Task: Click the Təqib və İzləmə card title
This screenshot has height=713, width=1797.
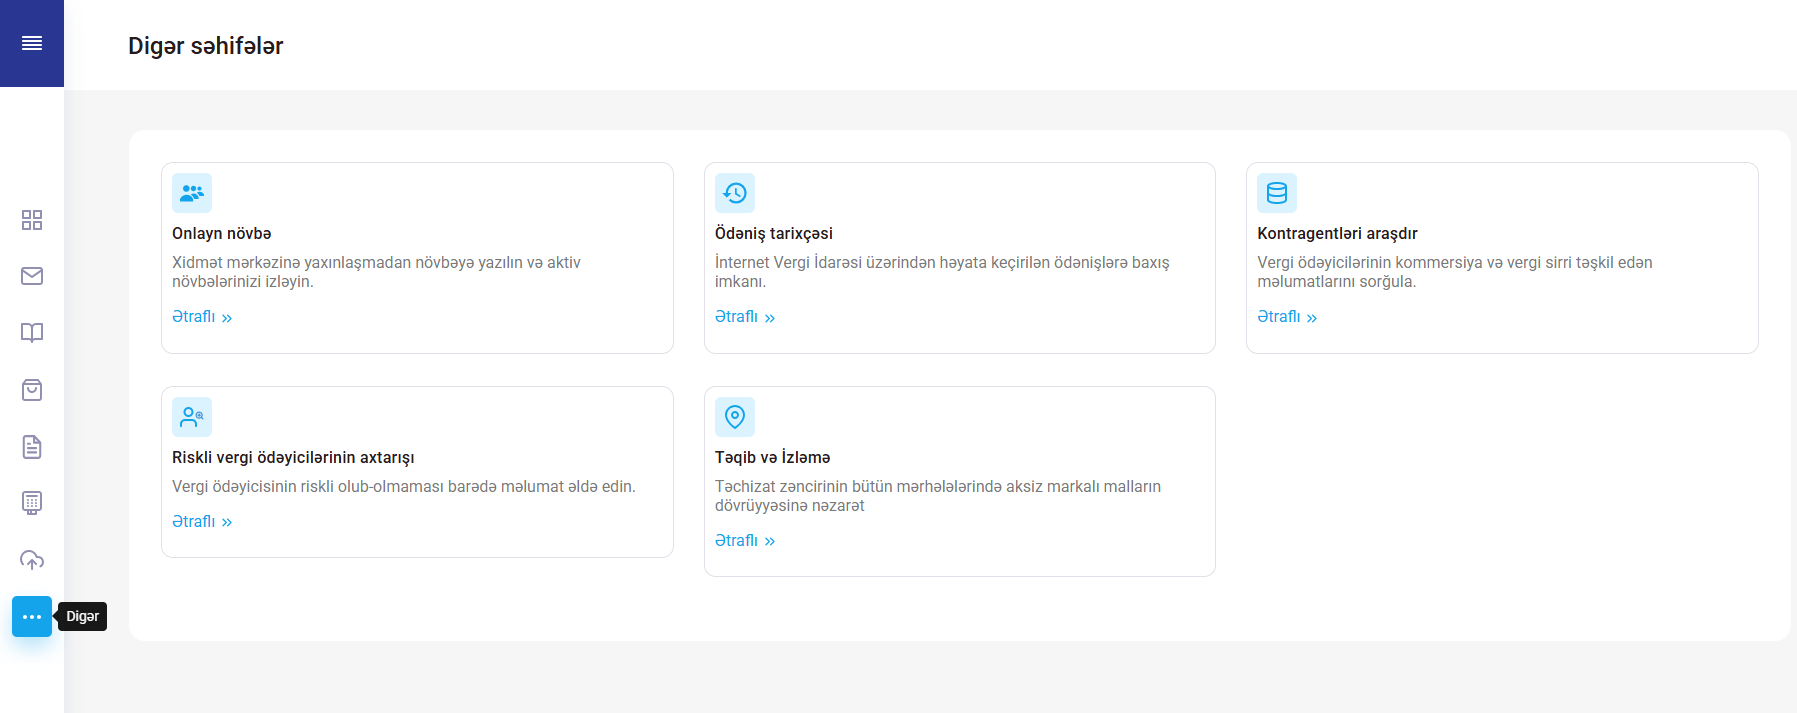Action: (x=772, y=458)
